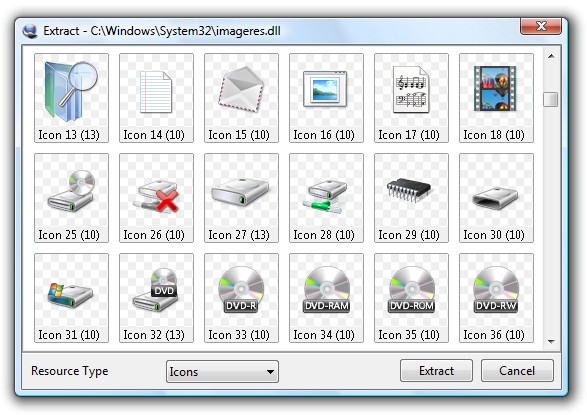The width and height of the screenshot is (587, 415).
Task: Close the Extract dialog window
Action: click(541, 26)
